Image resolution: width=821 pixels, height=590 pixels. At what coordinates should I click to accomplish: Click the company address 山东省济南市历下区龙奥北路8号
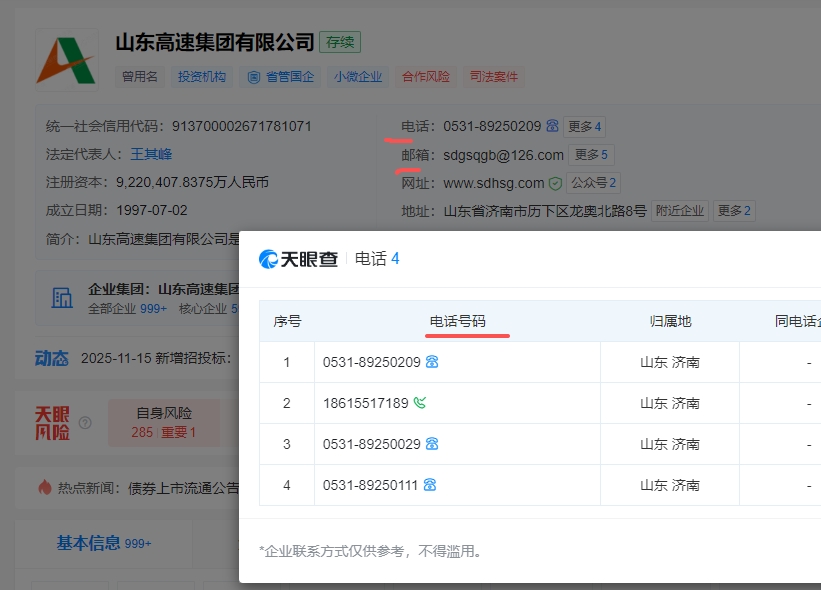[545, 211]
